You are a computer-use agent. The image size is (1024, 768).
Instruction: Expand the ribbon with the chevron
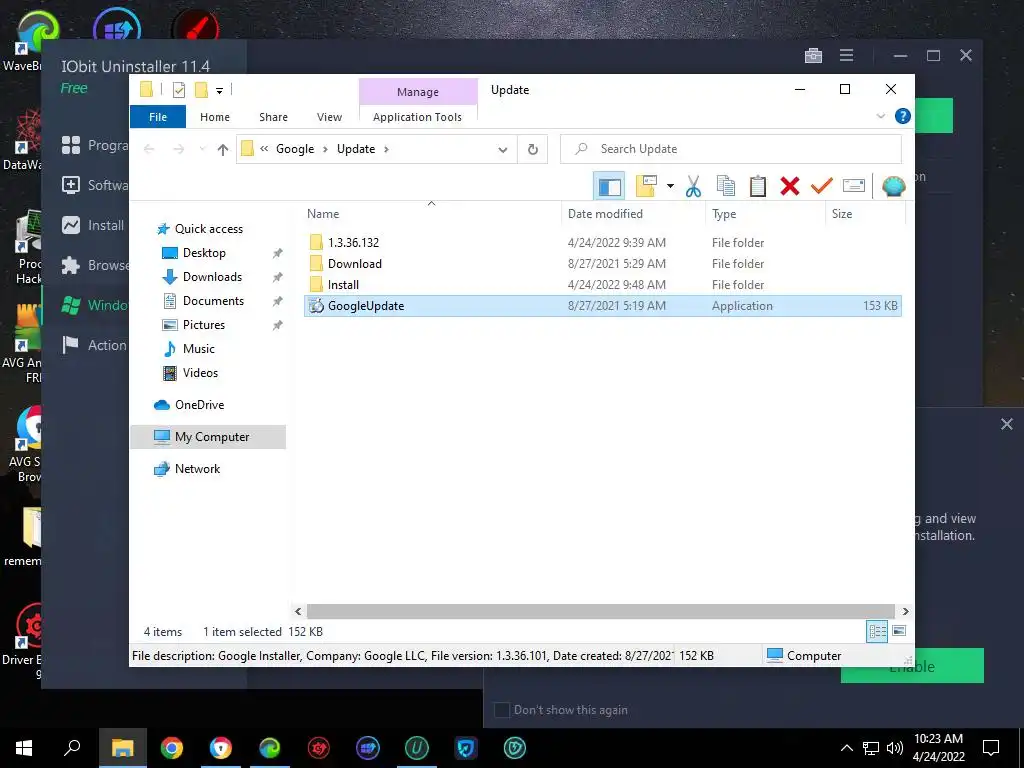pos(880,116)
